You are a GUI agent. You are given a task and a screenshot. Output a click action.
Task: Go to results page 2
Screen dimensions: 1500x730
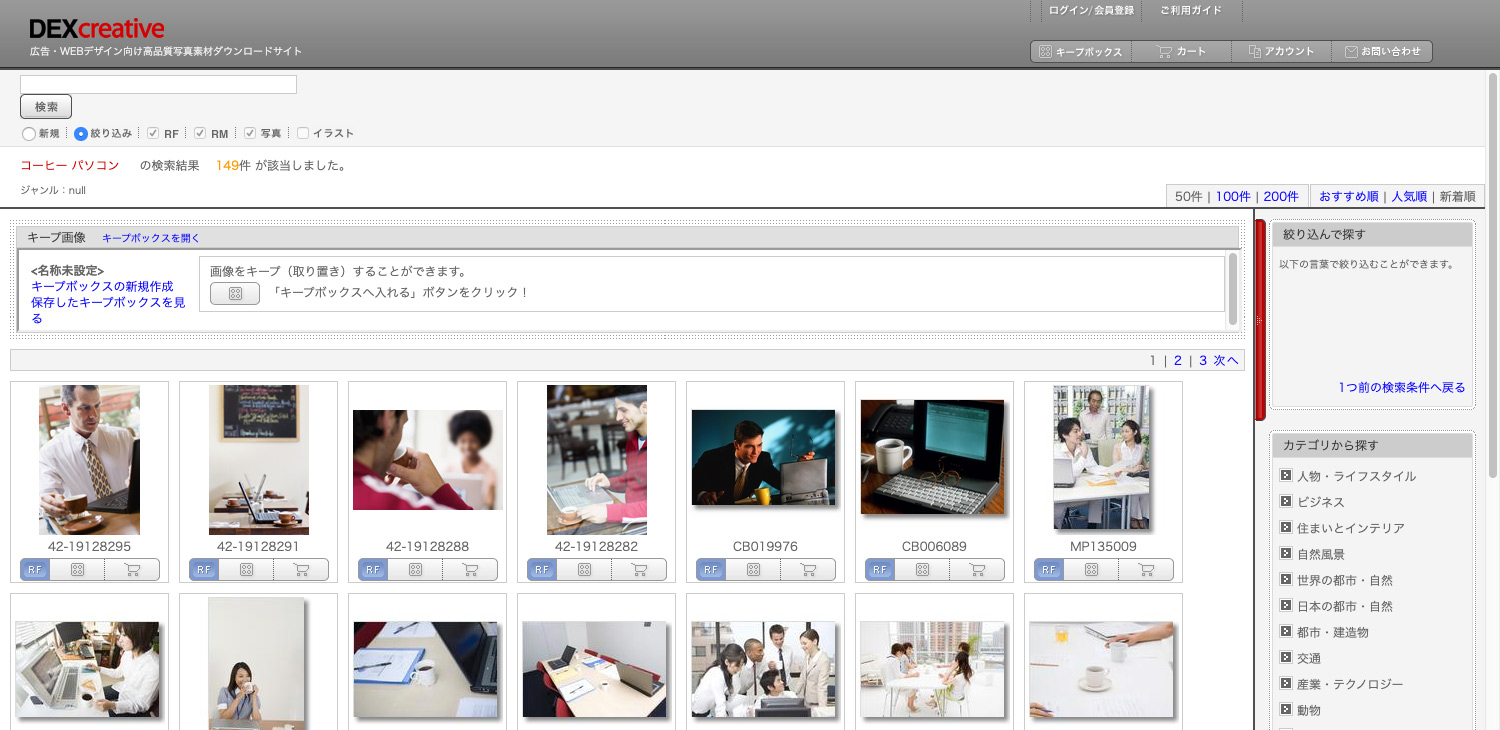pyautogui.click(x=1178, y=360)
